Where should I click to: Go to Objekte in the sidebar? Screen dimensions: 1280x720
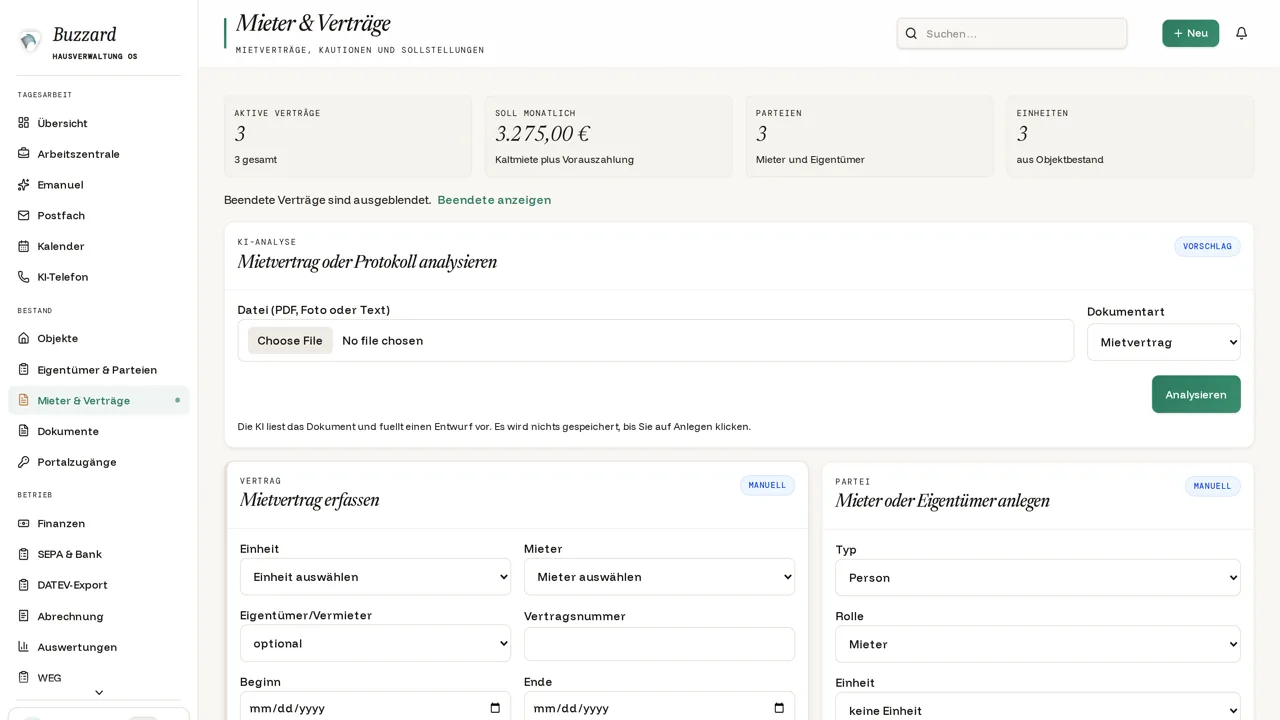pyautogui.click(x=98, y=338)
